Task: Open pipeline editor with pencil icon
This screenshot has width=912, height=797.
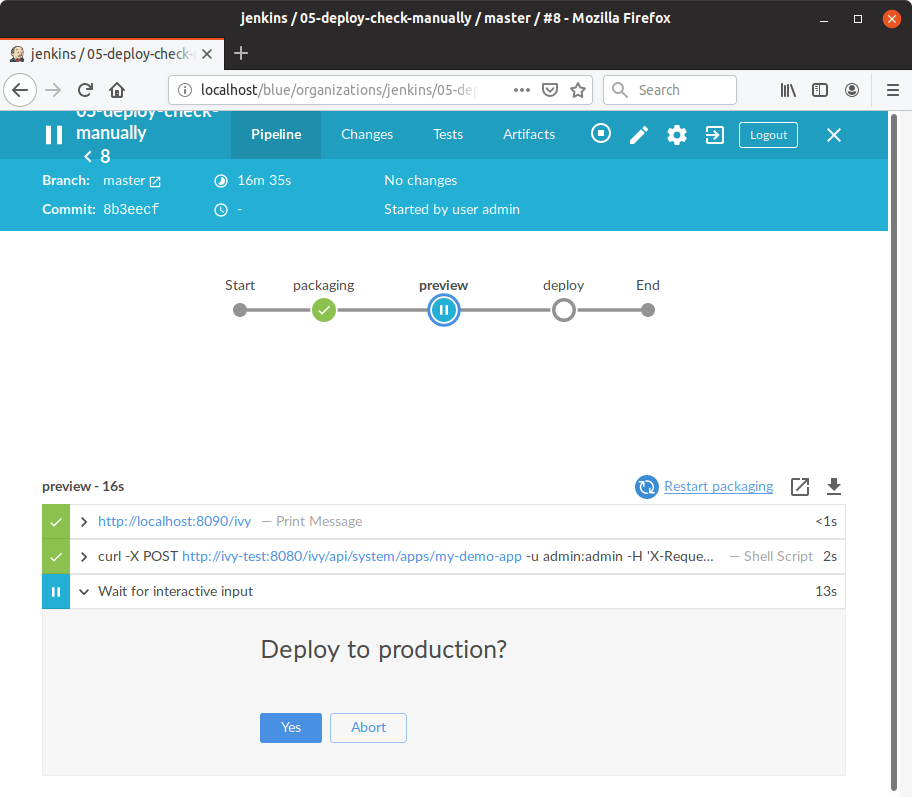Action: coord(639,135)
